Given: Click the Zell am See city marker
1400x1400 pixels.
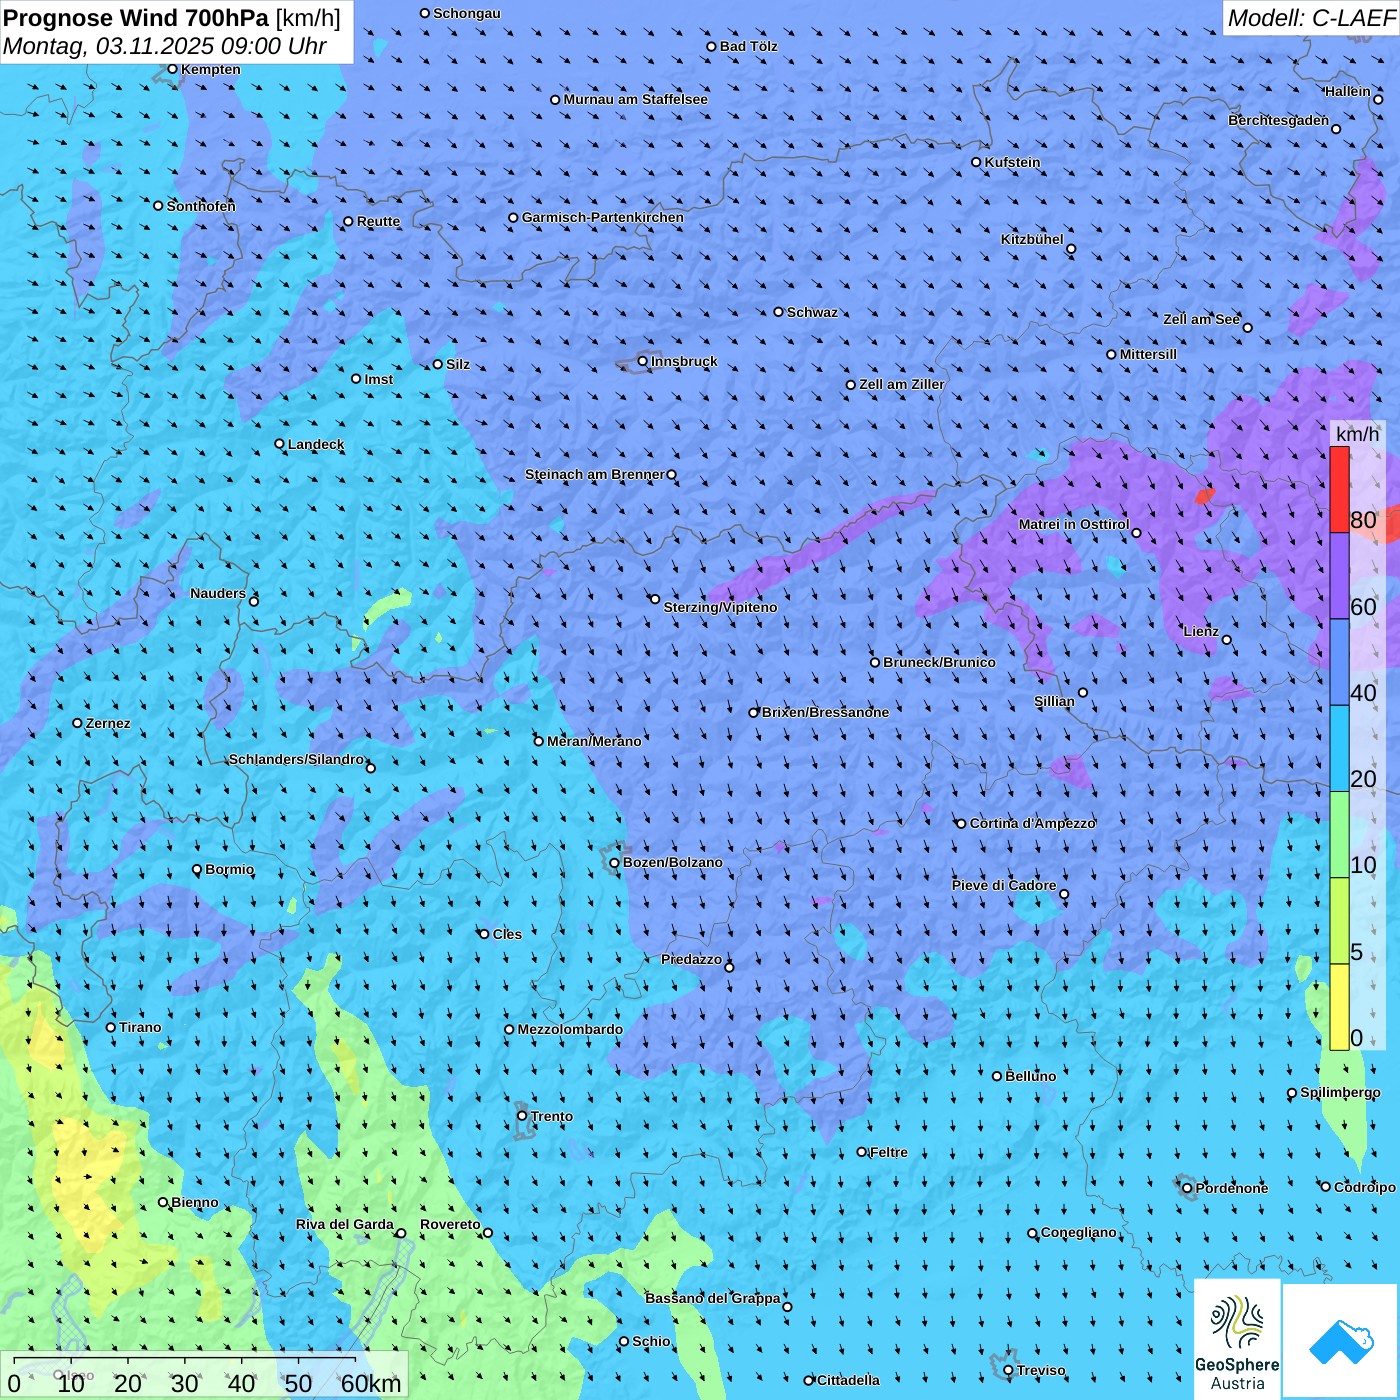Looking at the screenshot, I should click(x=1247, y=328).
